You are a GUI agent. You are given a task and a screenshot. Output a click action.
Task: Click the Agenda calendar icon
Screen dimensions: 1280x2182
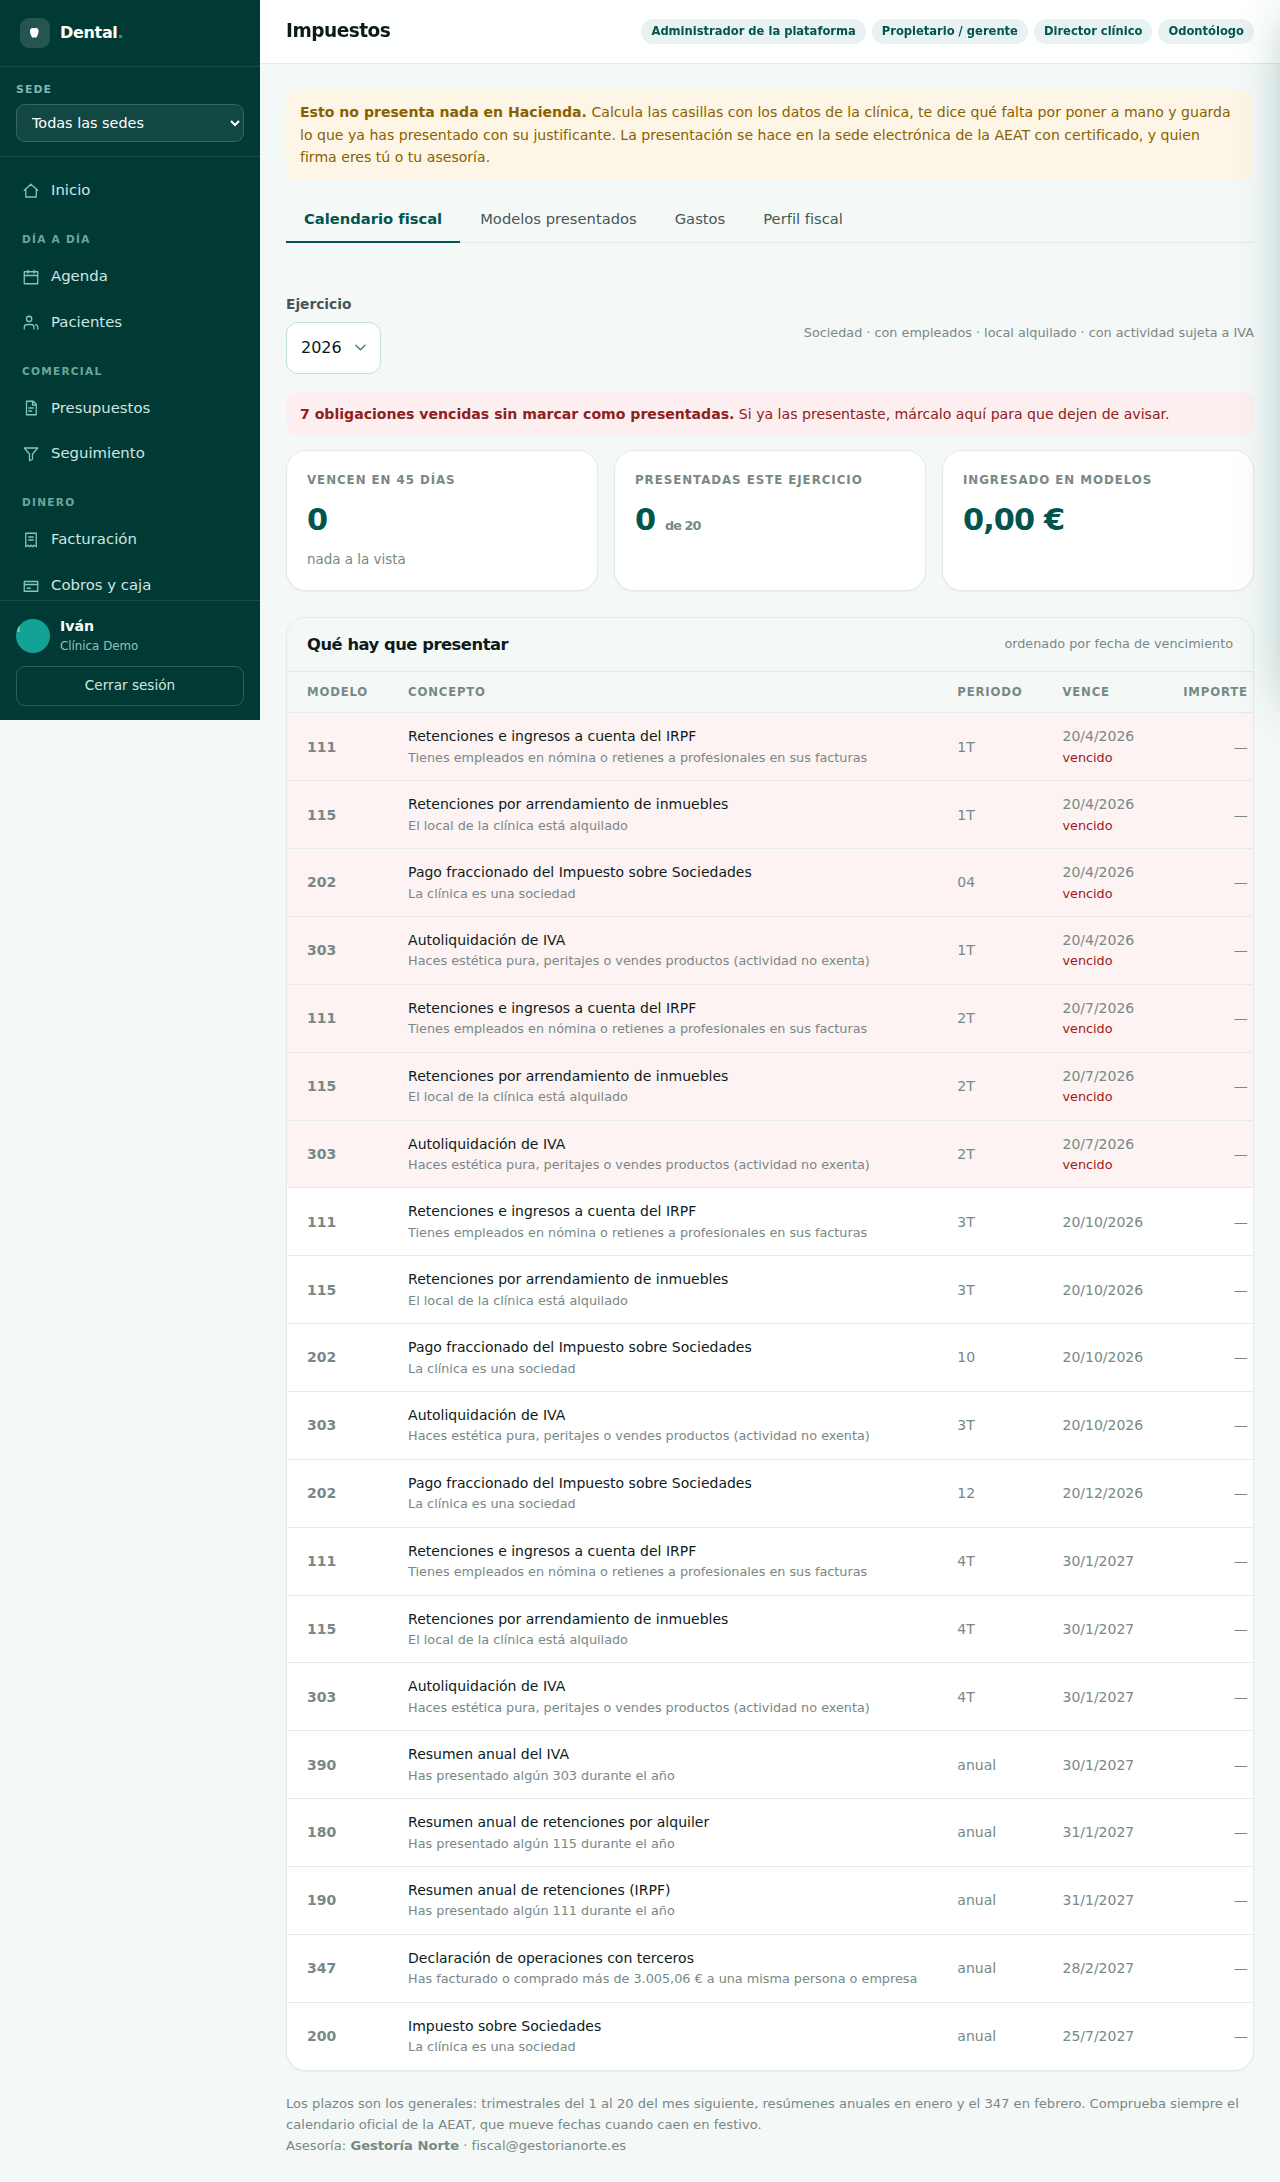(31, 276)
